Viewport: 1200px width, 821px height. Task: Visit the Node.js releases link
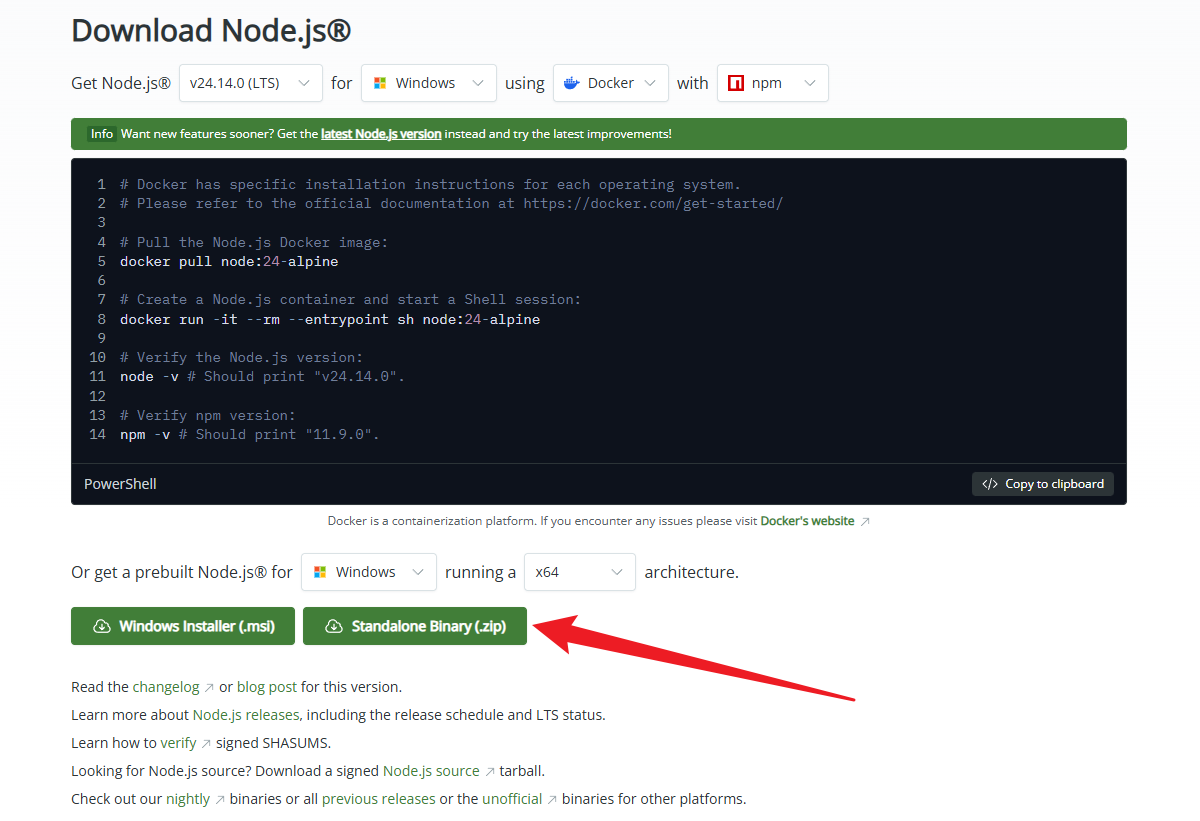tap(246, 715)
